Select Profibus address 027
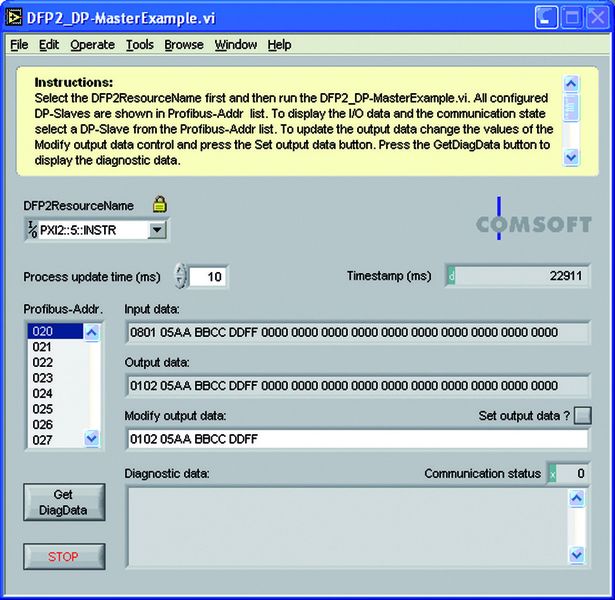The height and width of the screenshot is (600, 615). [x=55, y=440]
